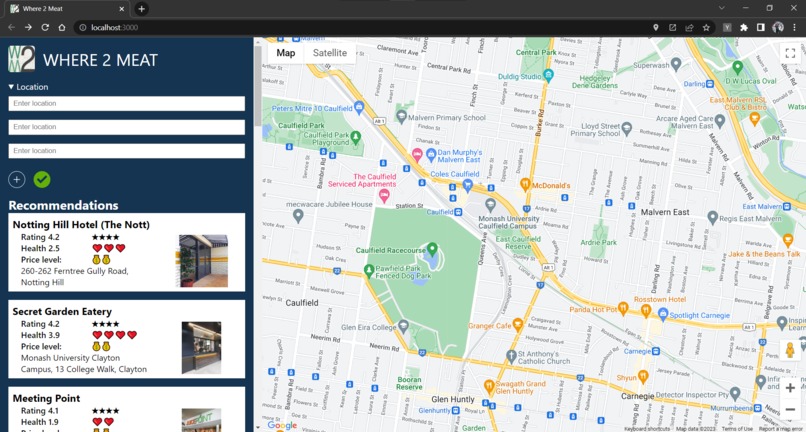
Task: Click Carnegie train station icon
Action: point(655,351)
